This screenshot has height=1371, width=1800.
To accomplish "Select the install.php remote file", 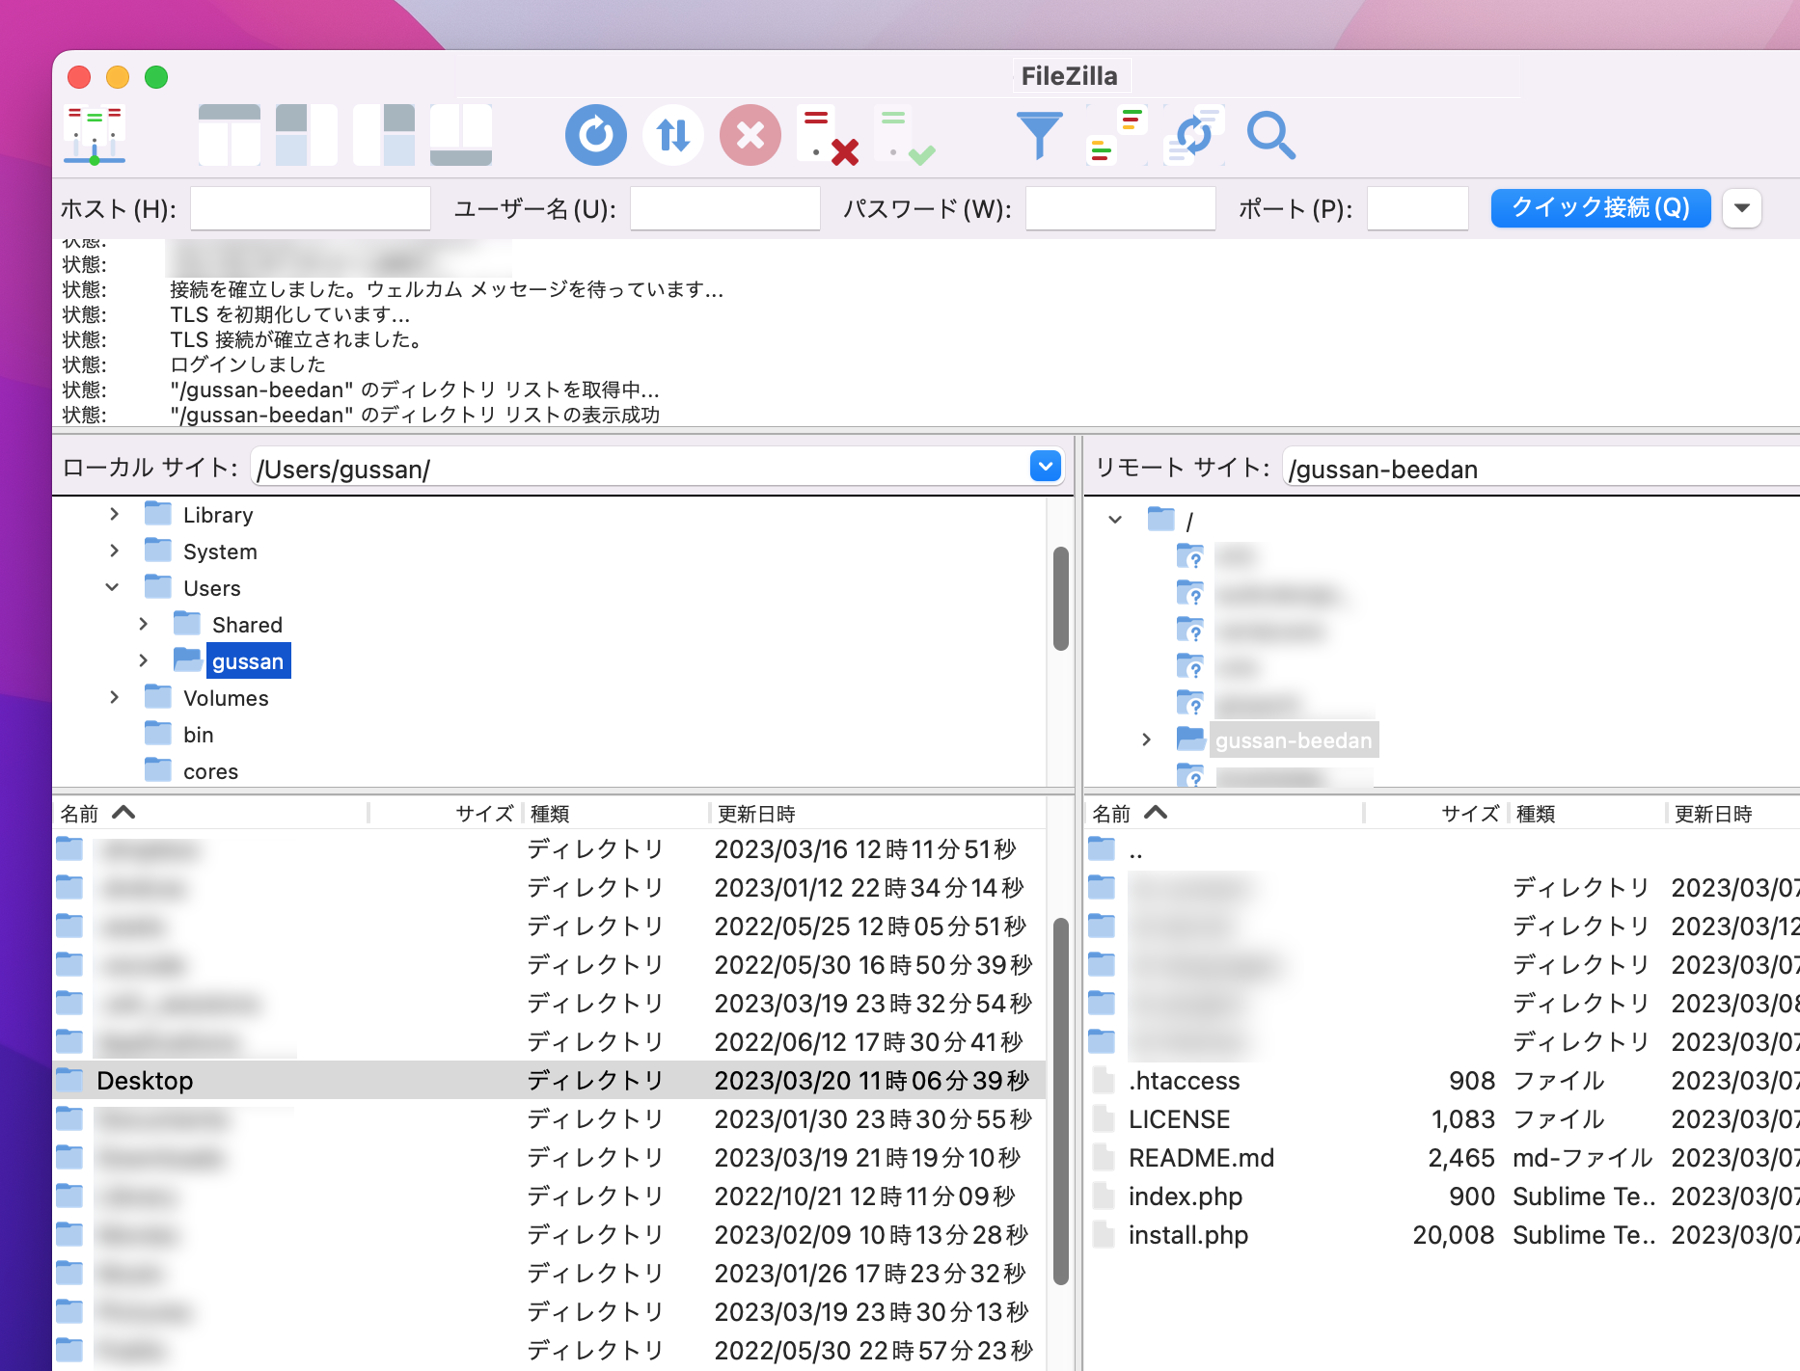I will 1188,1235.
